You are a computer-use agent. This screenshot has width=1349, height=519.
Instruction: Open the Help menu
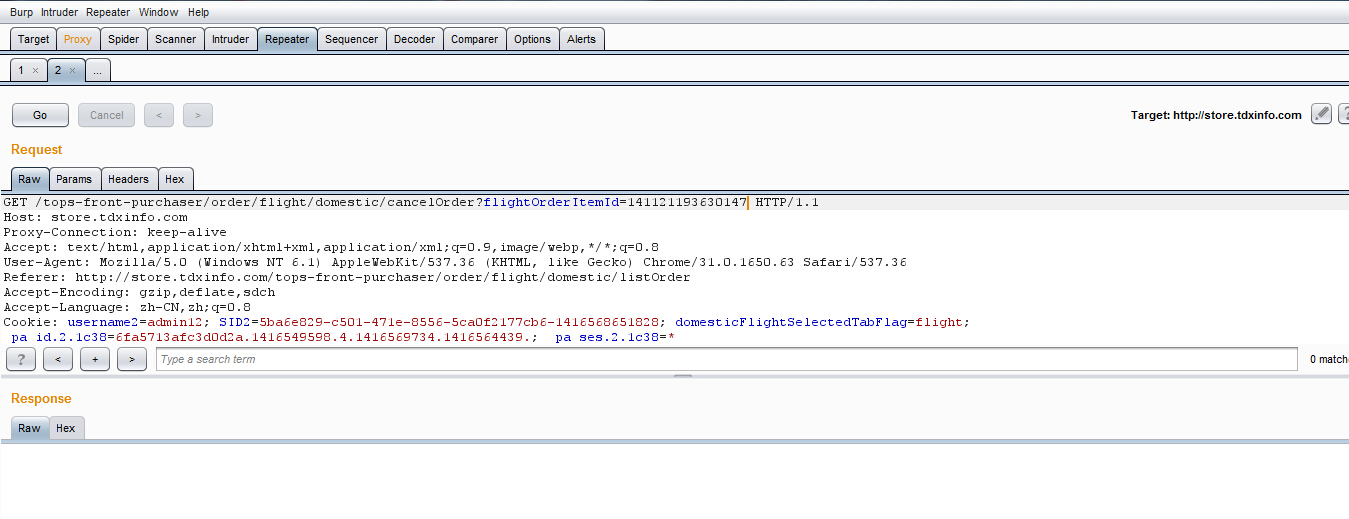tap(198, 12)
